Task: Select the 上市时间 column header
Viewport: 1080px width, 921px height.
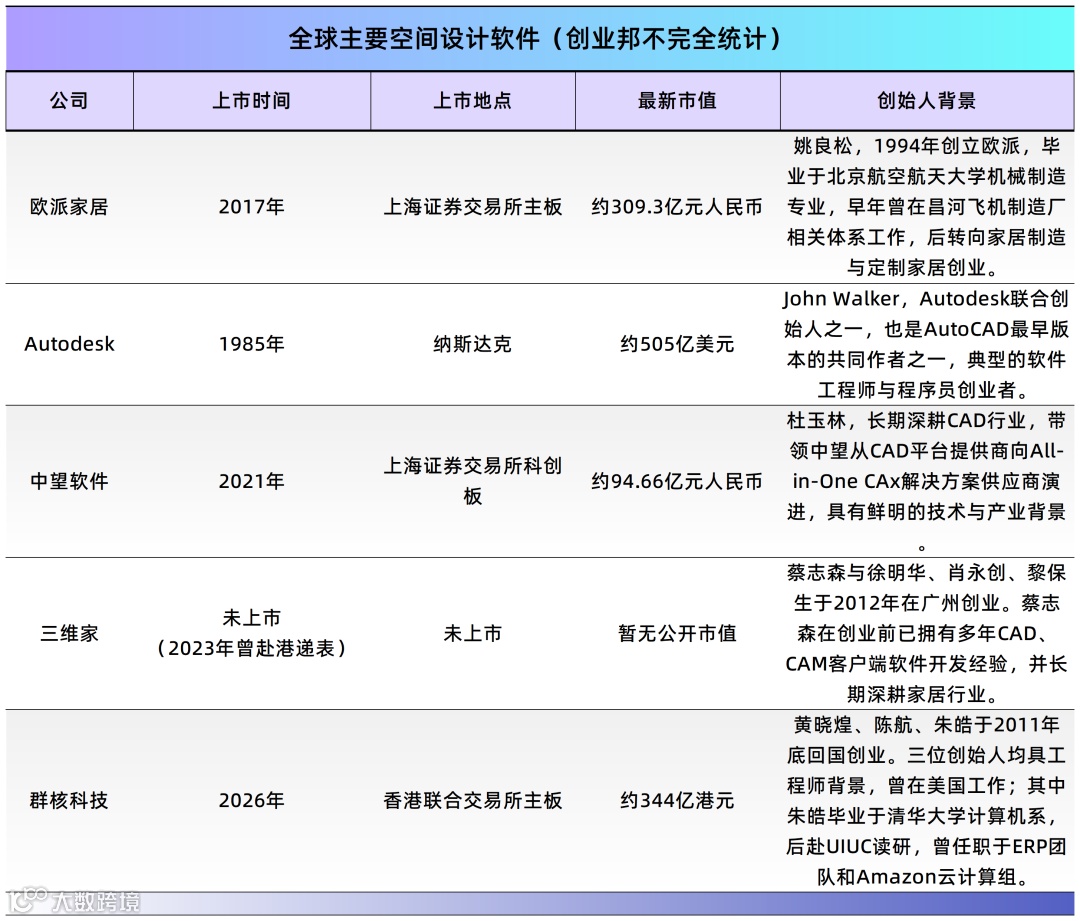Action: coord(251,101)
